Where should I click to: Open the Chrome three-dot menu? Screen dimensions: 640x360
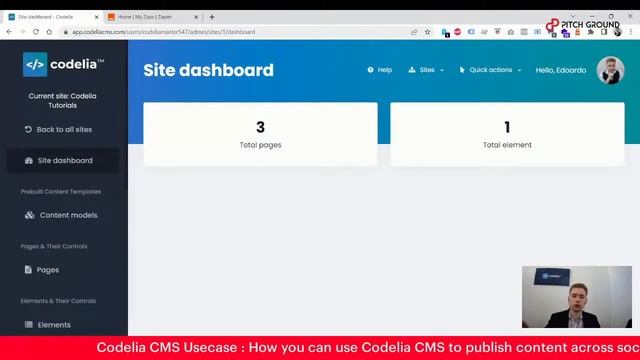pos(631,32)
